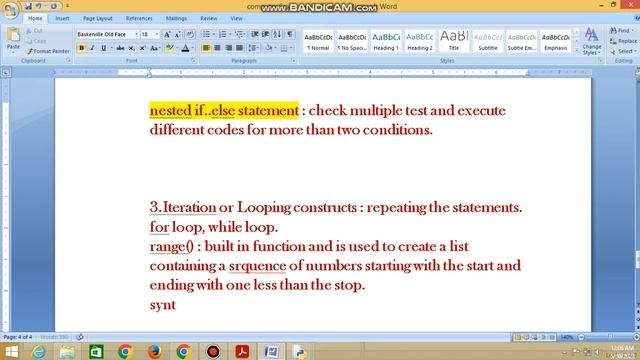Open the Change Styles menu
Screen dimensions: 640x360
coord(591,41)
